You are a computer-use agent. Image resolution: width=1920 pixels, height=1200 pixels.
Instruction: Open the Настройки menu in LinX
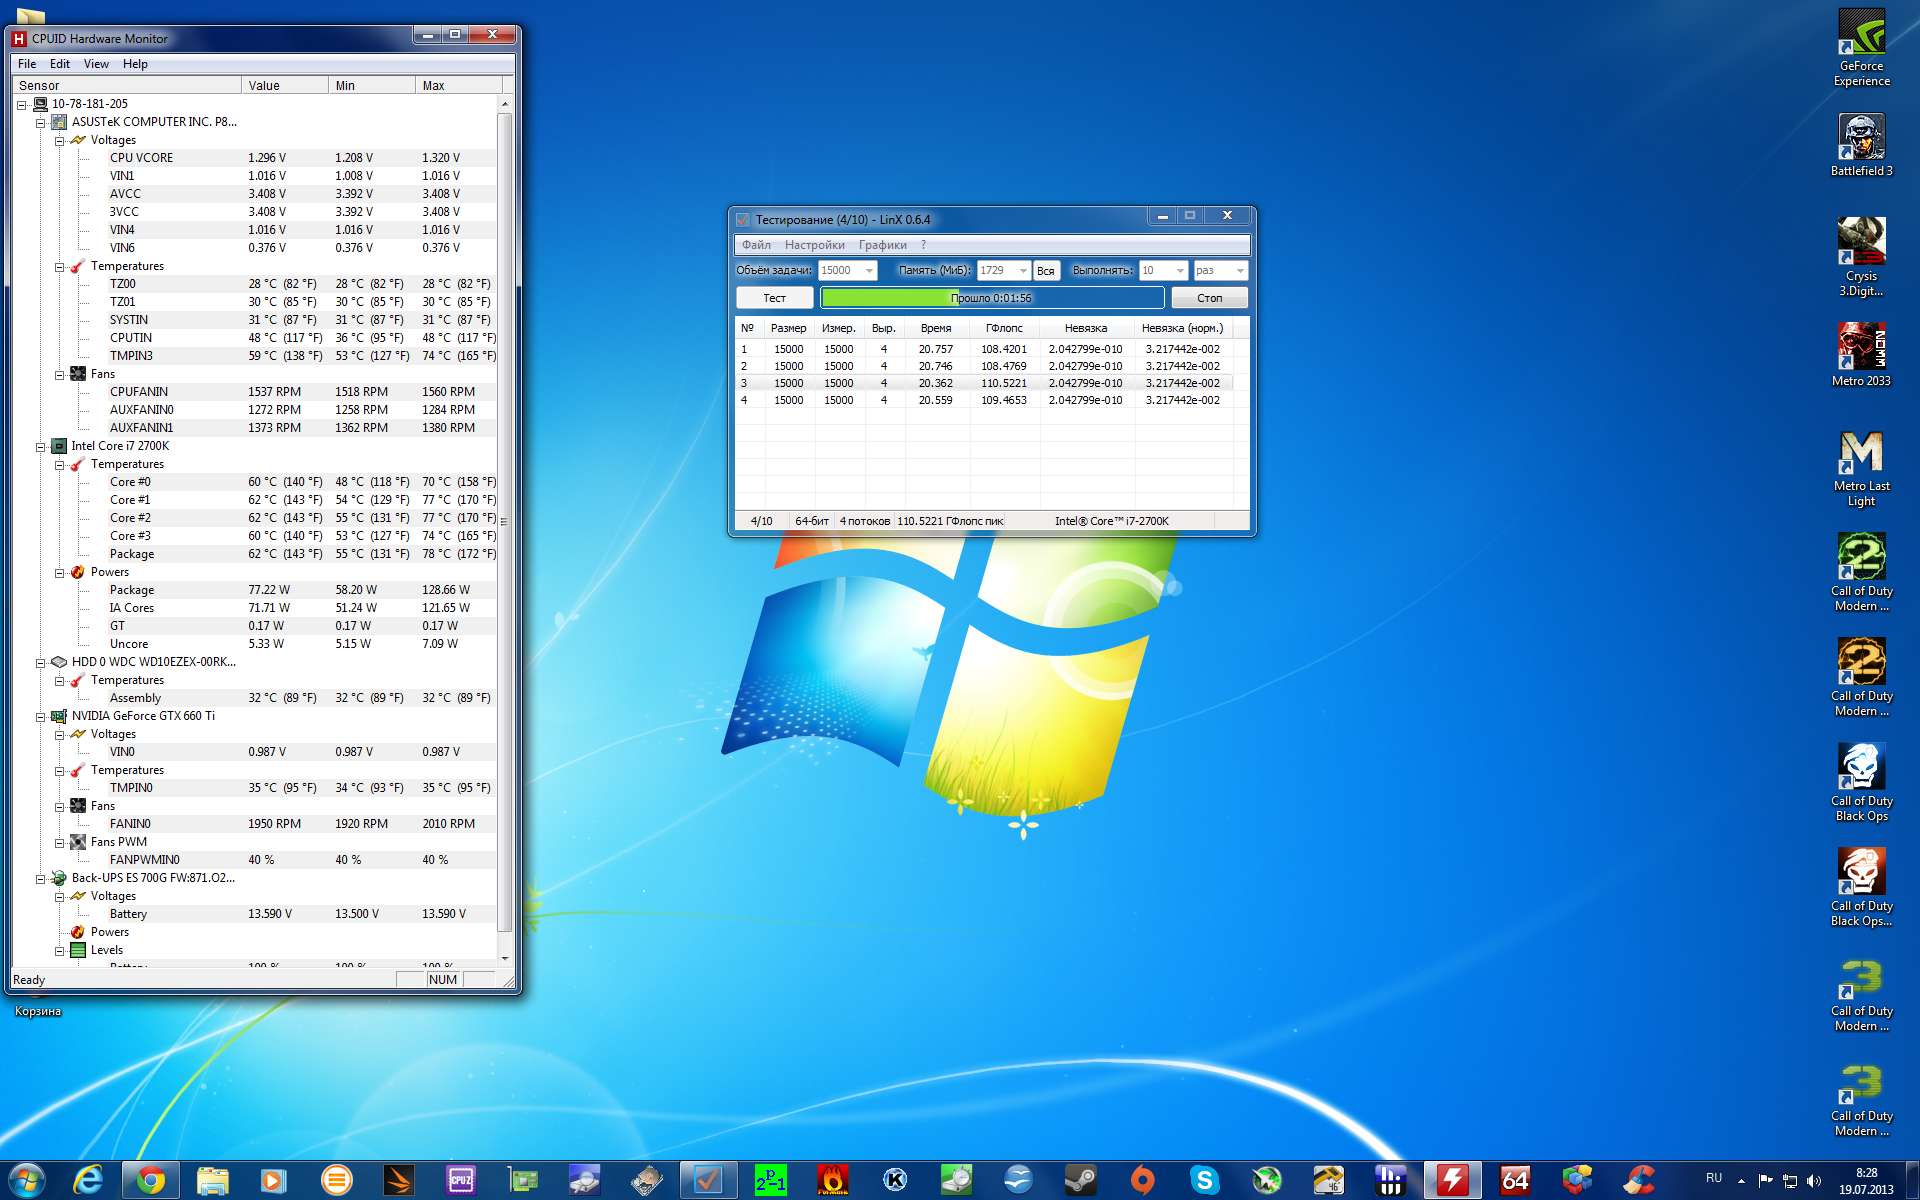tap(814, 245)
